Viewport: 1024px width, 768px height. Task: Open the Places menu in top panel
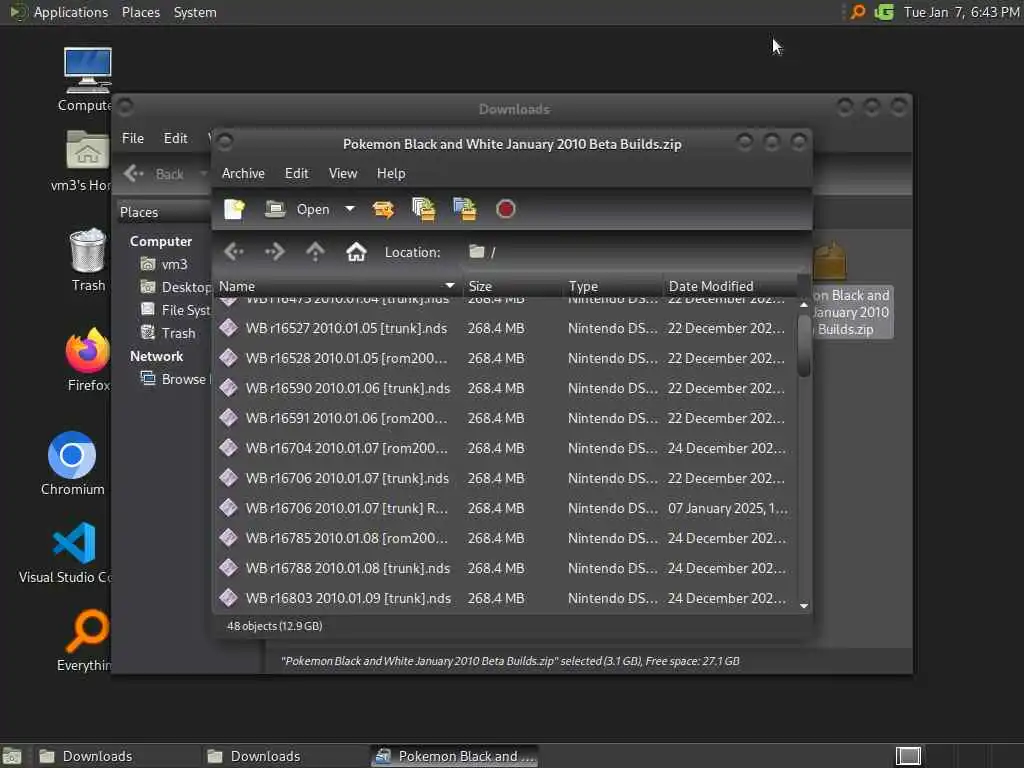140,12
